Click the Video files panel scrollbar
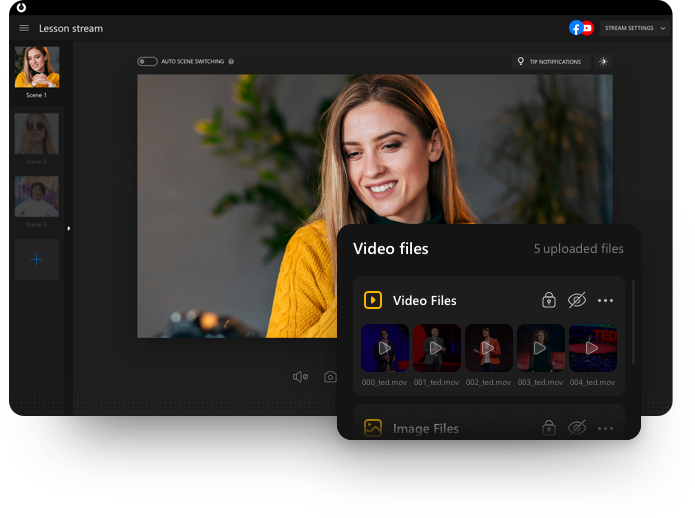Viewport: 695px width, 518px height. pos(633,322)
